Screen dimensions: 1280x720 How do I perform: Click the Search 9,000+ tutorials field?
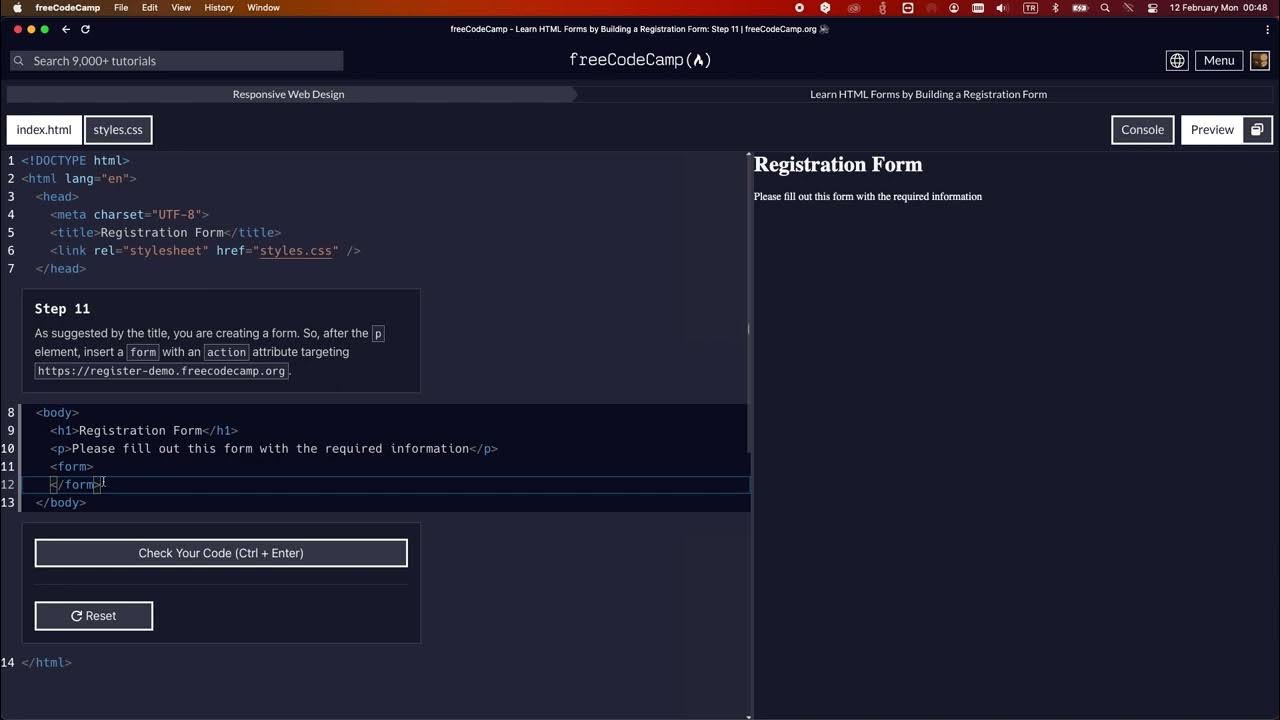[176, 61]
